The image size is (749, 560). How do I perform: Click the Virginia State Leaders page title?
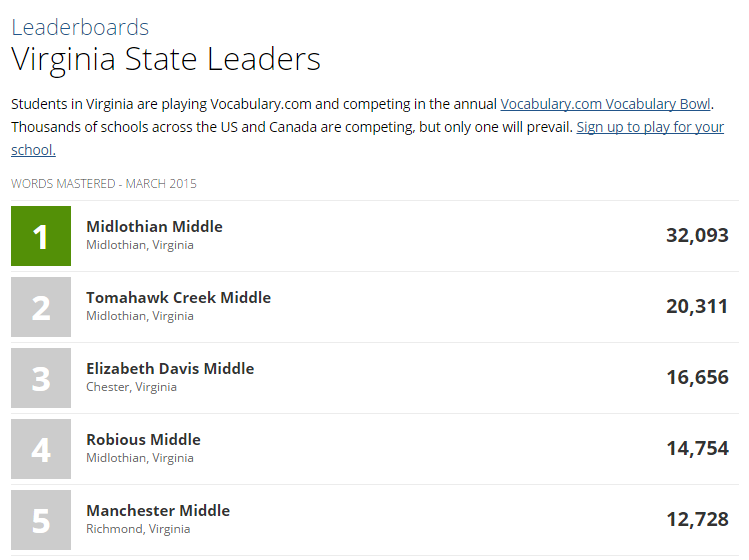pyautogui.click(x=166, y=60)
